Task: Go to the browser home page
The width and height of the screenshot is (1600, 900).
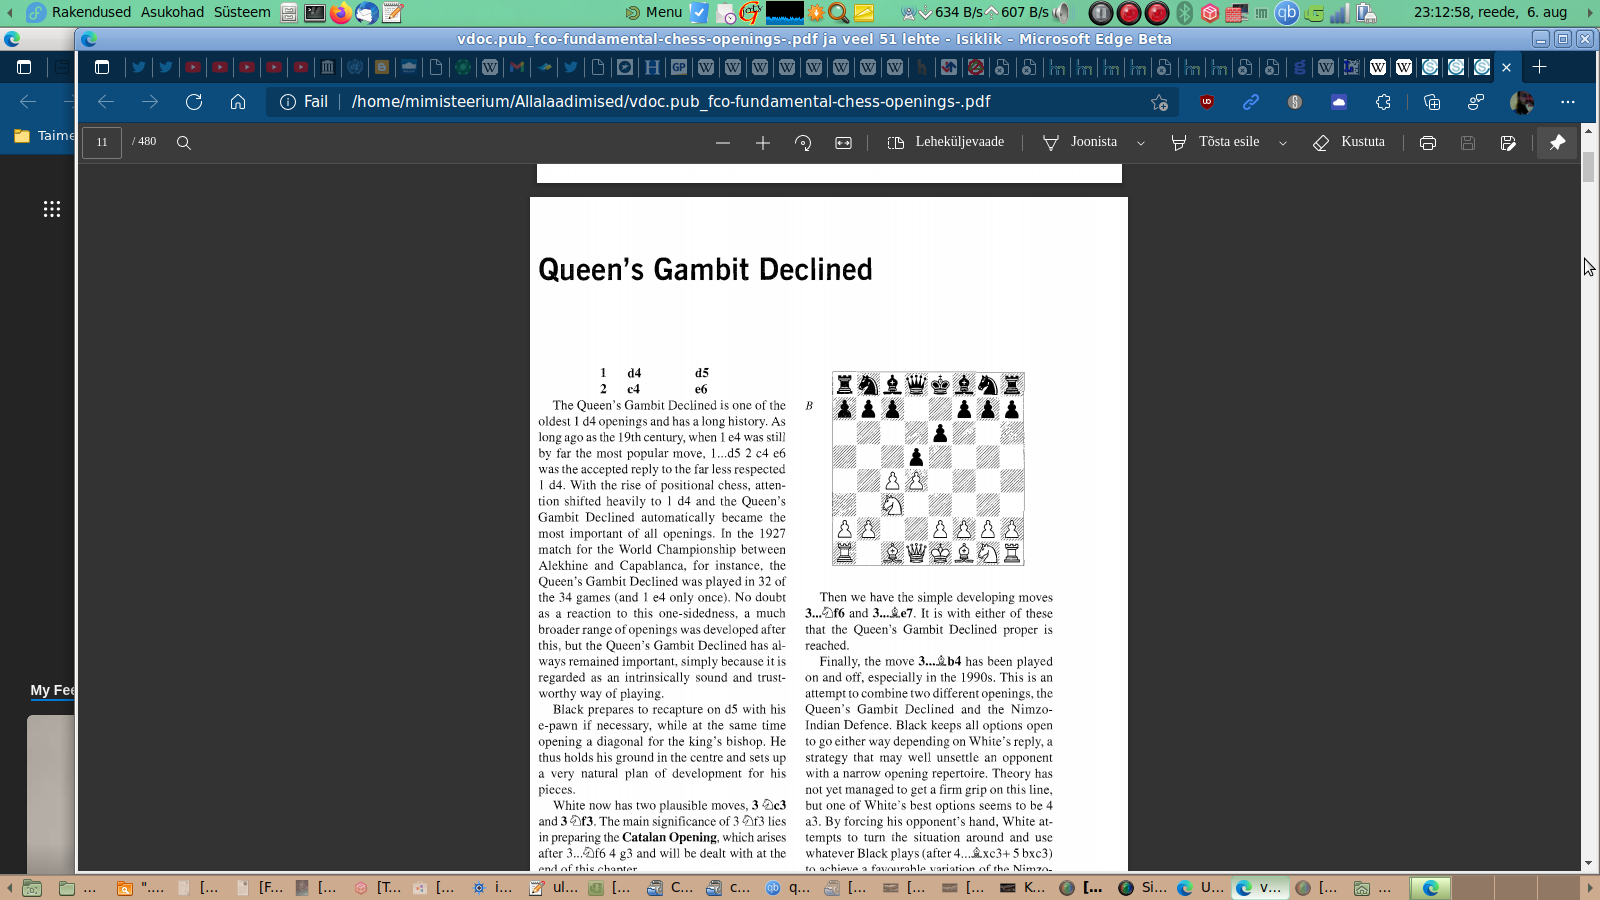Action: click(x=238, y=102)
